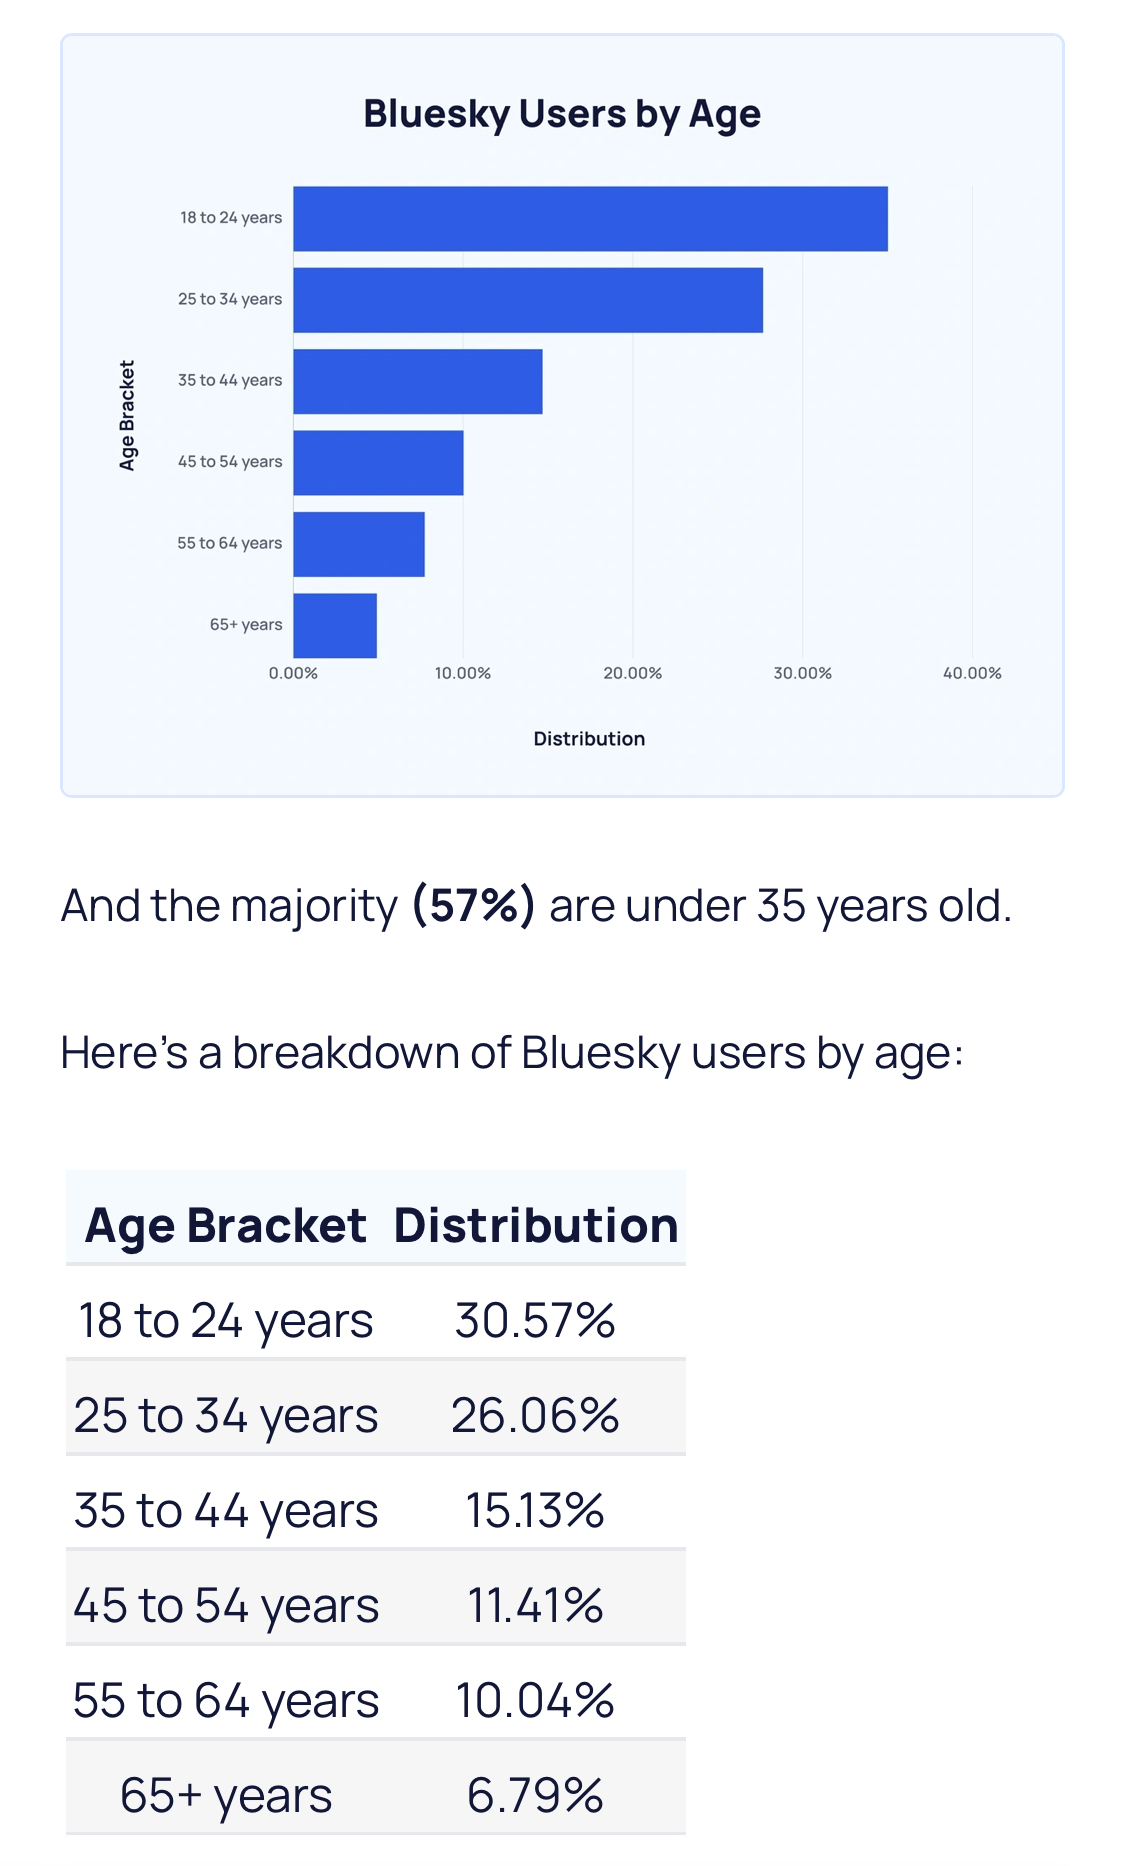
Task: Click the 26.06% table cell
Action: 535,1415
